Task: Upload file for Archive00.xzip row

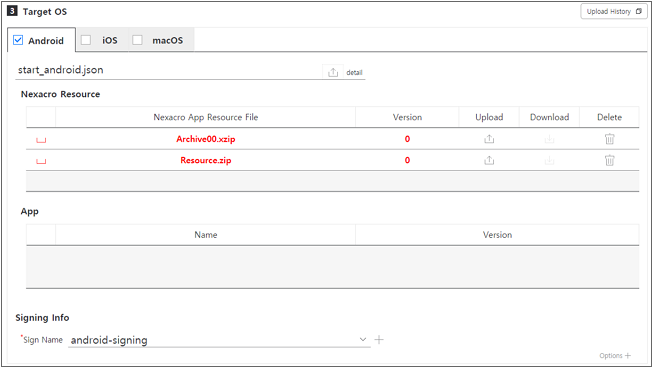Action: coord(489,139)
